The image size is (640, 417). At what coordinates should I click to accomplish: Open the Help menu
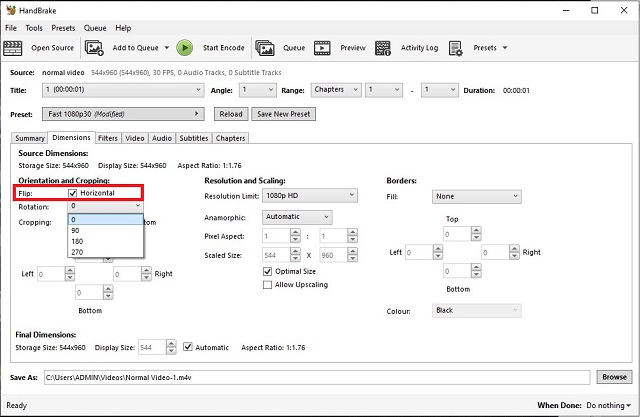pyautogui.click(x=123, y=28)
